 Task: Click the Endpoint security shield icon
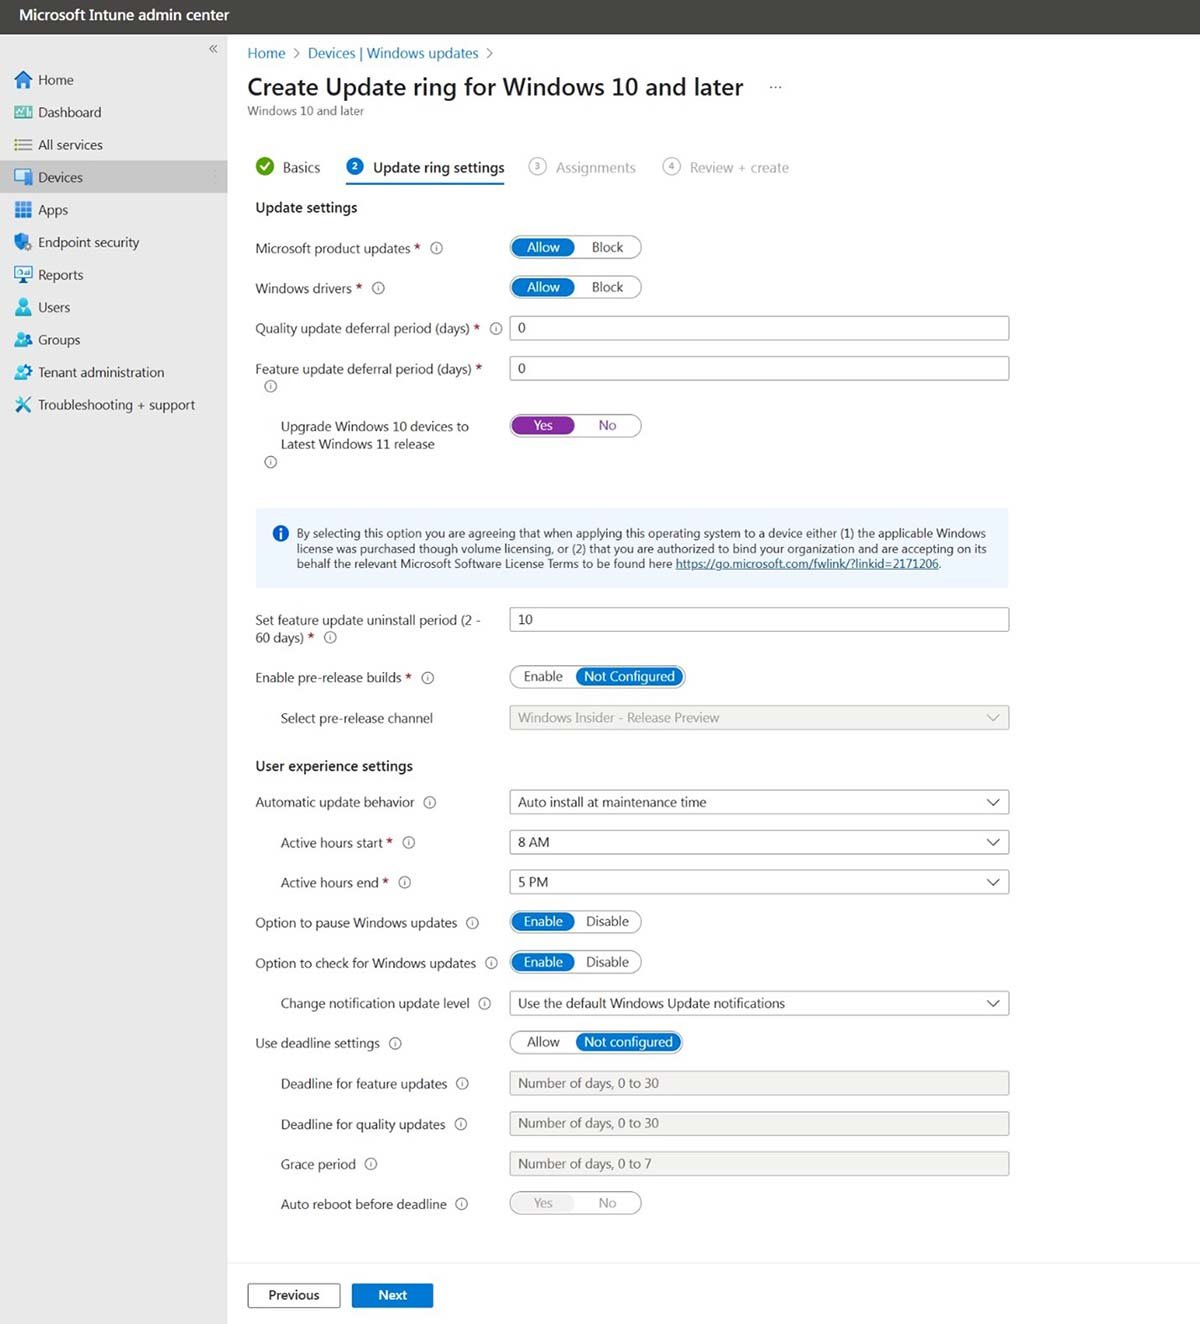click(x=23, y=242)
